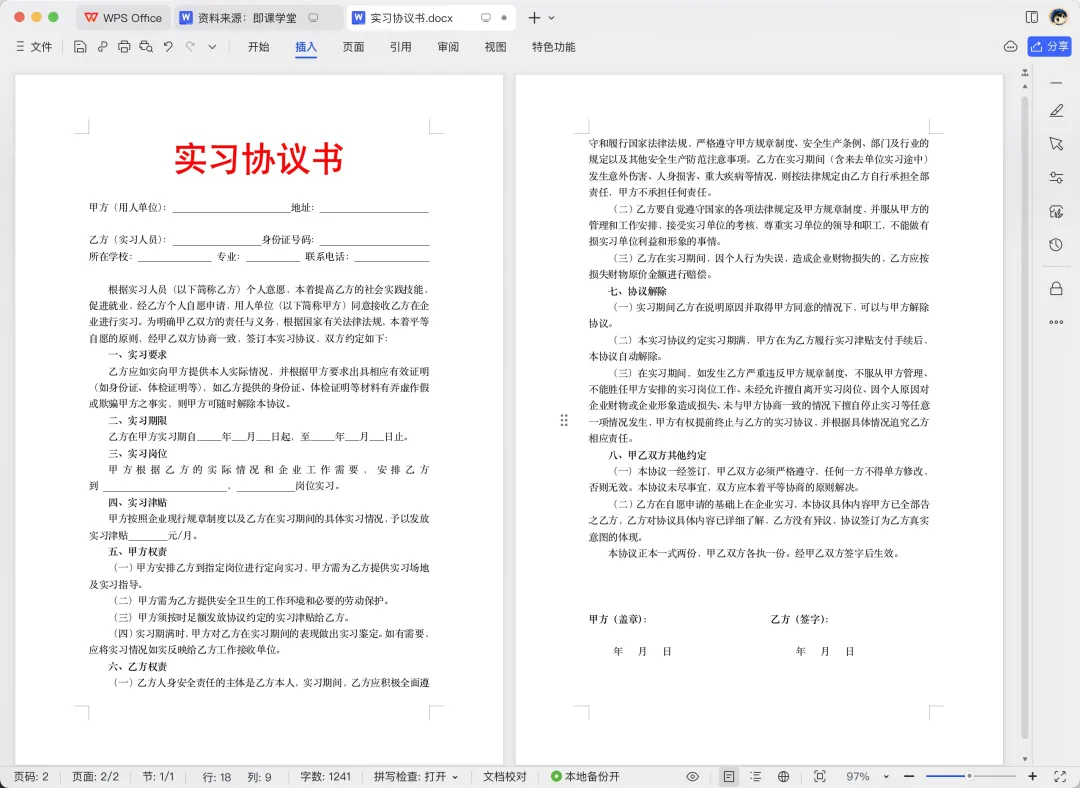This screenshot has width=1080, height=788.
Task: Open the more options ellipsis in sidebar
Action: 1056,322
